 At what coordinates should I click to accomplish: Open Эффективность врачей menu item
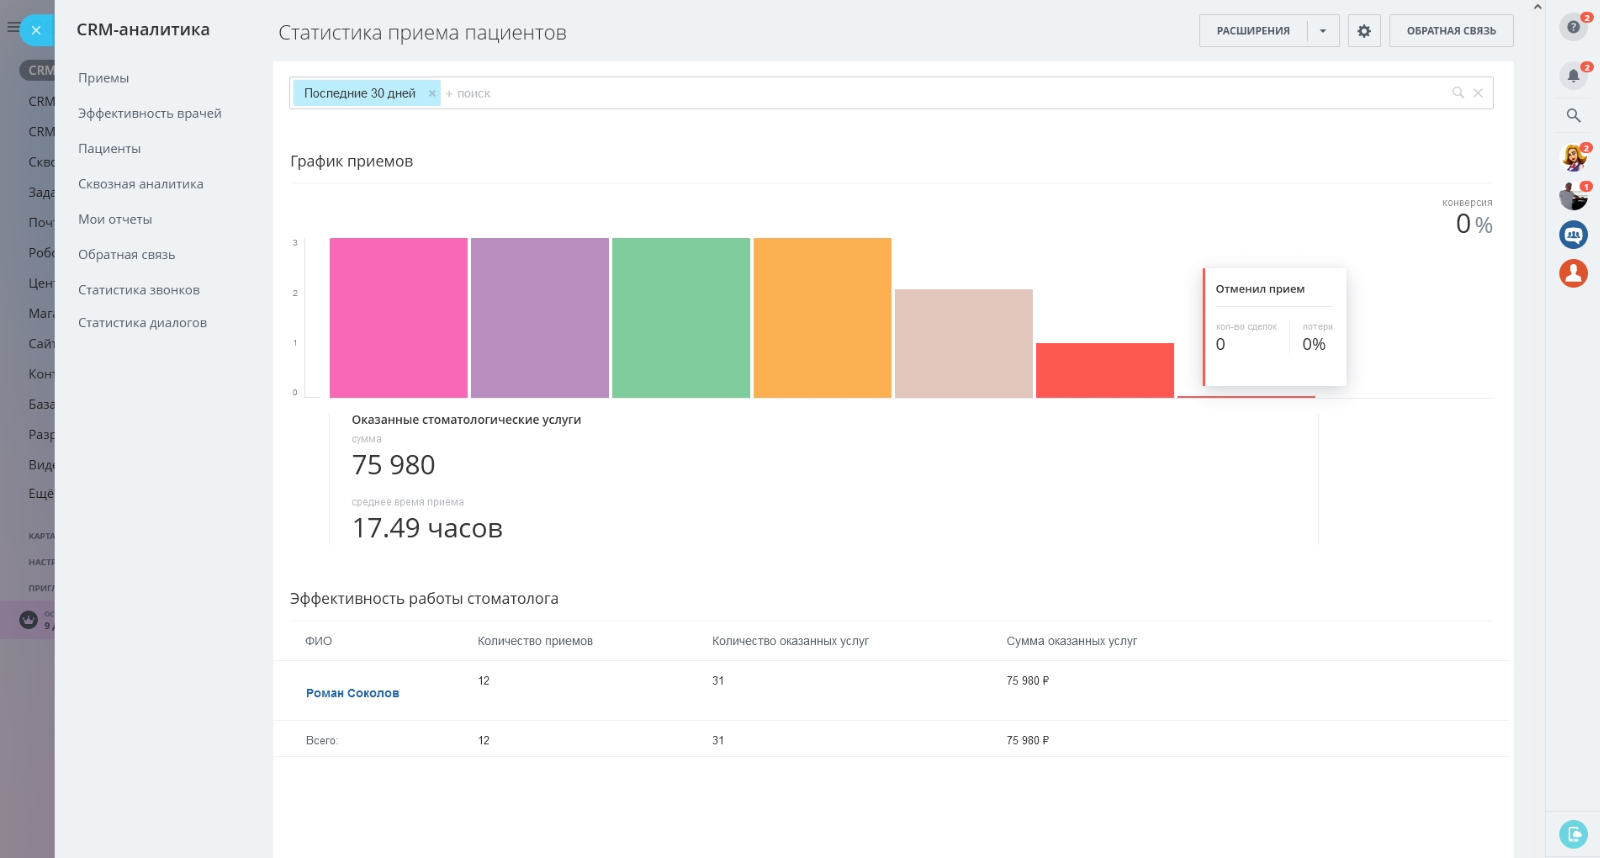click(x=150, y=114)
